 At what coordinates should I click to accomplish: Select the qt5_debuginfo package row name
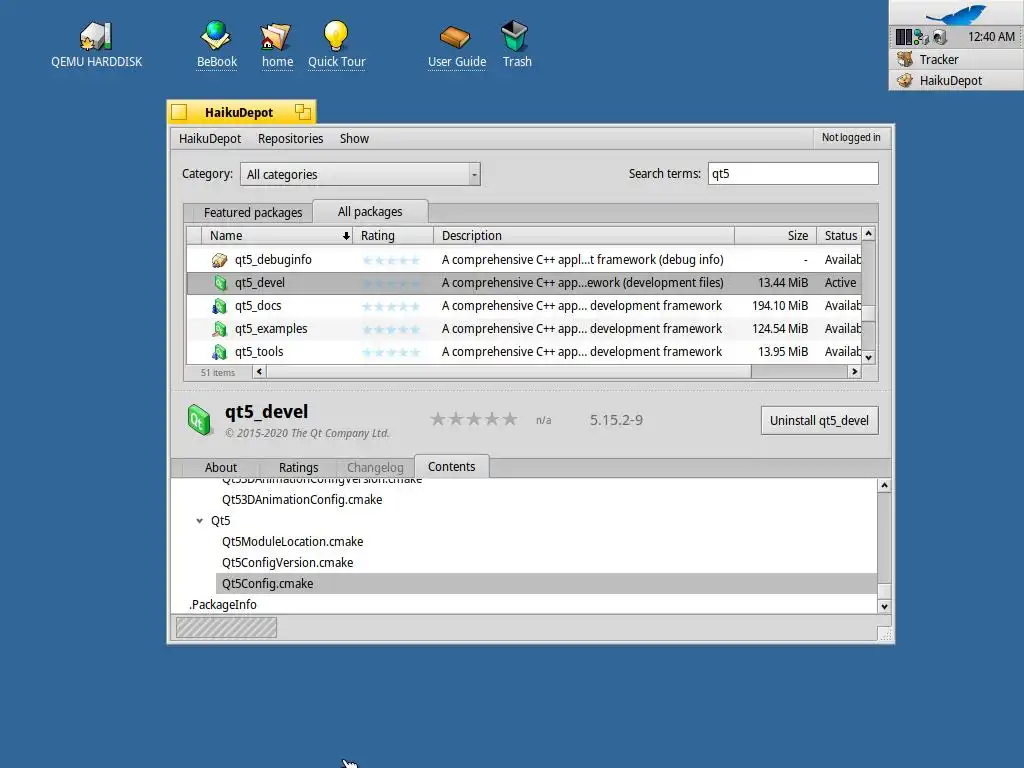point(273,260)
